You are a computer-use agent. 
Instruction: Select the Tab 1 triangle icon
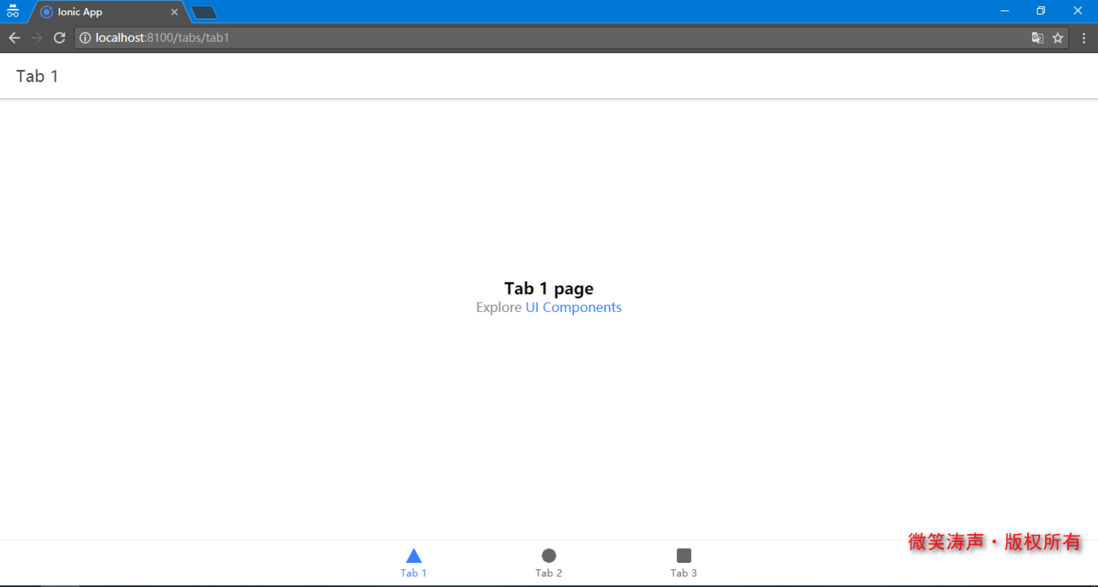pyautogui.click(x=414, y=555)
